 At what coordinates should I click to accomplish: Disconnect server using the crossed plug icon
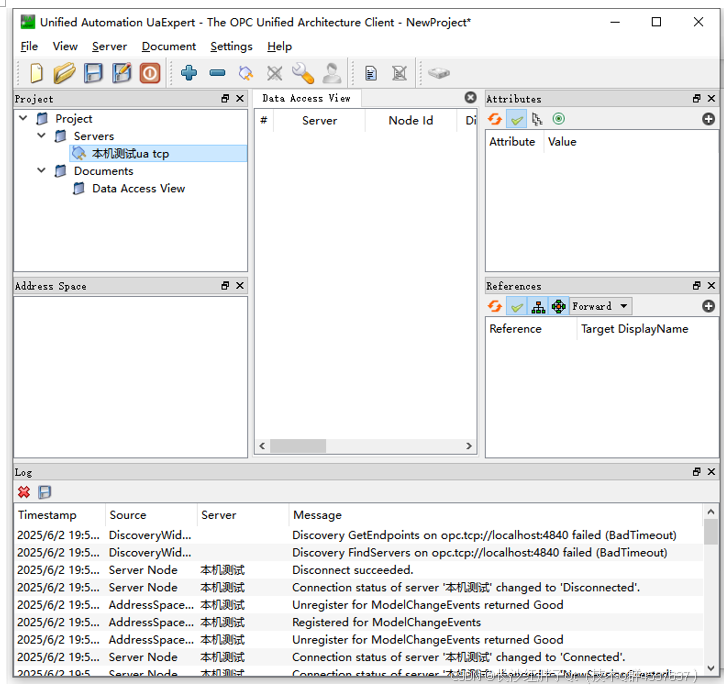tap(274, 73)
